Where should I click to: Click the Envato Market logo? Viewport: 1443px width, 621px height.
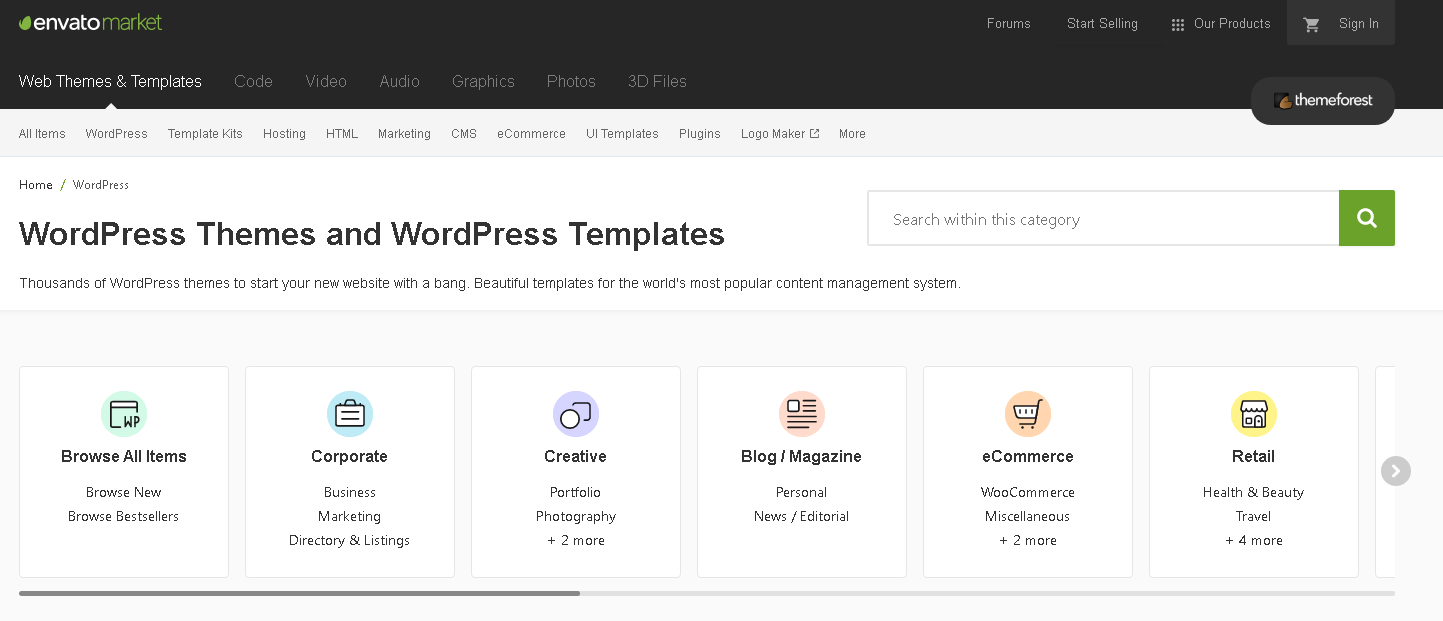[x=90, y=22]
